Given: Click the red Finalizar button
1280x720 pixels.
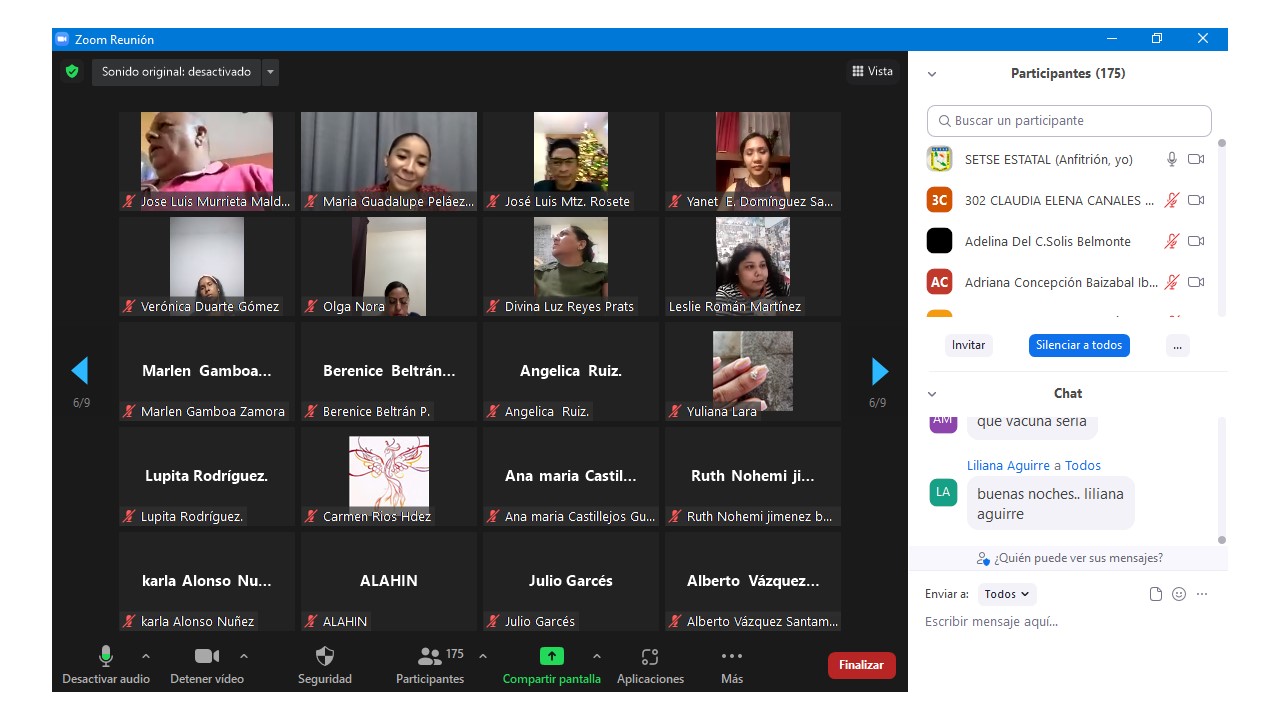Looking at the screenshot, I should pos(862,665).
